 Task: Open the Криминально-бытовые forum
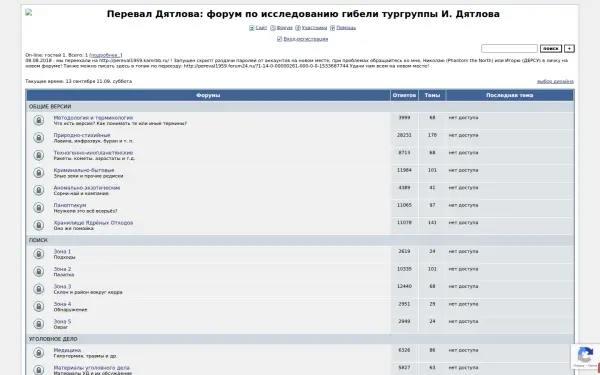click(84, 170)
